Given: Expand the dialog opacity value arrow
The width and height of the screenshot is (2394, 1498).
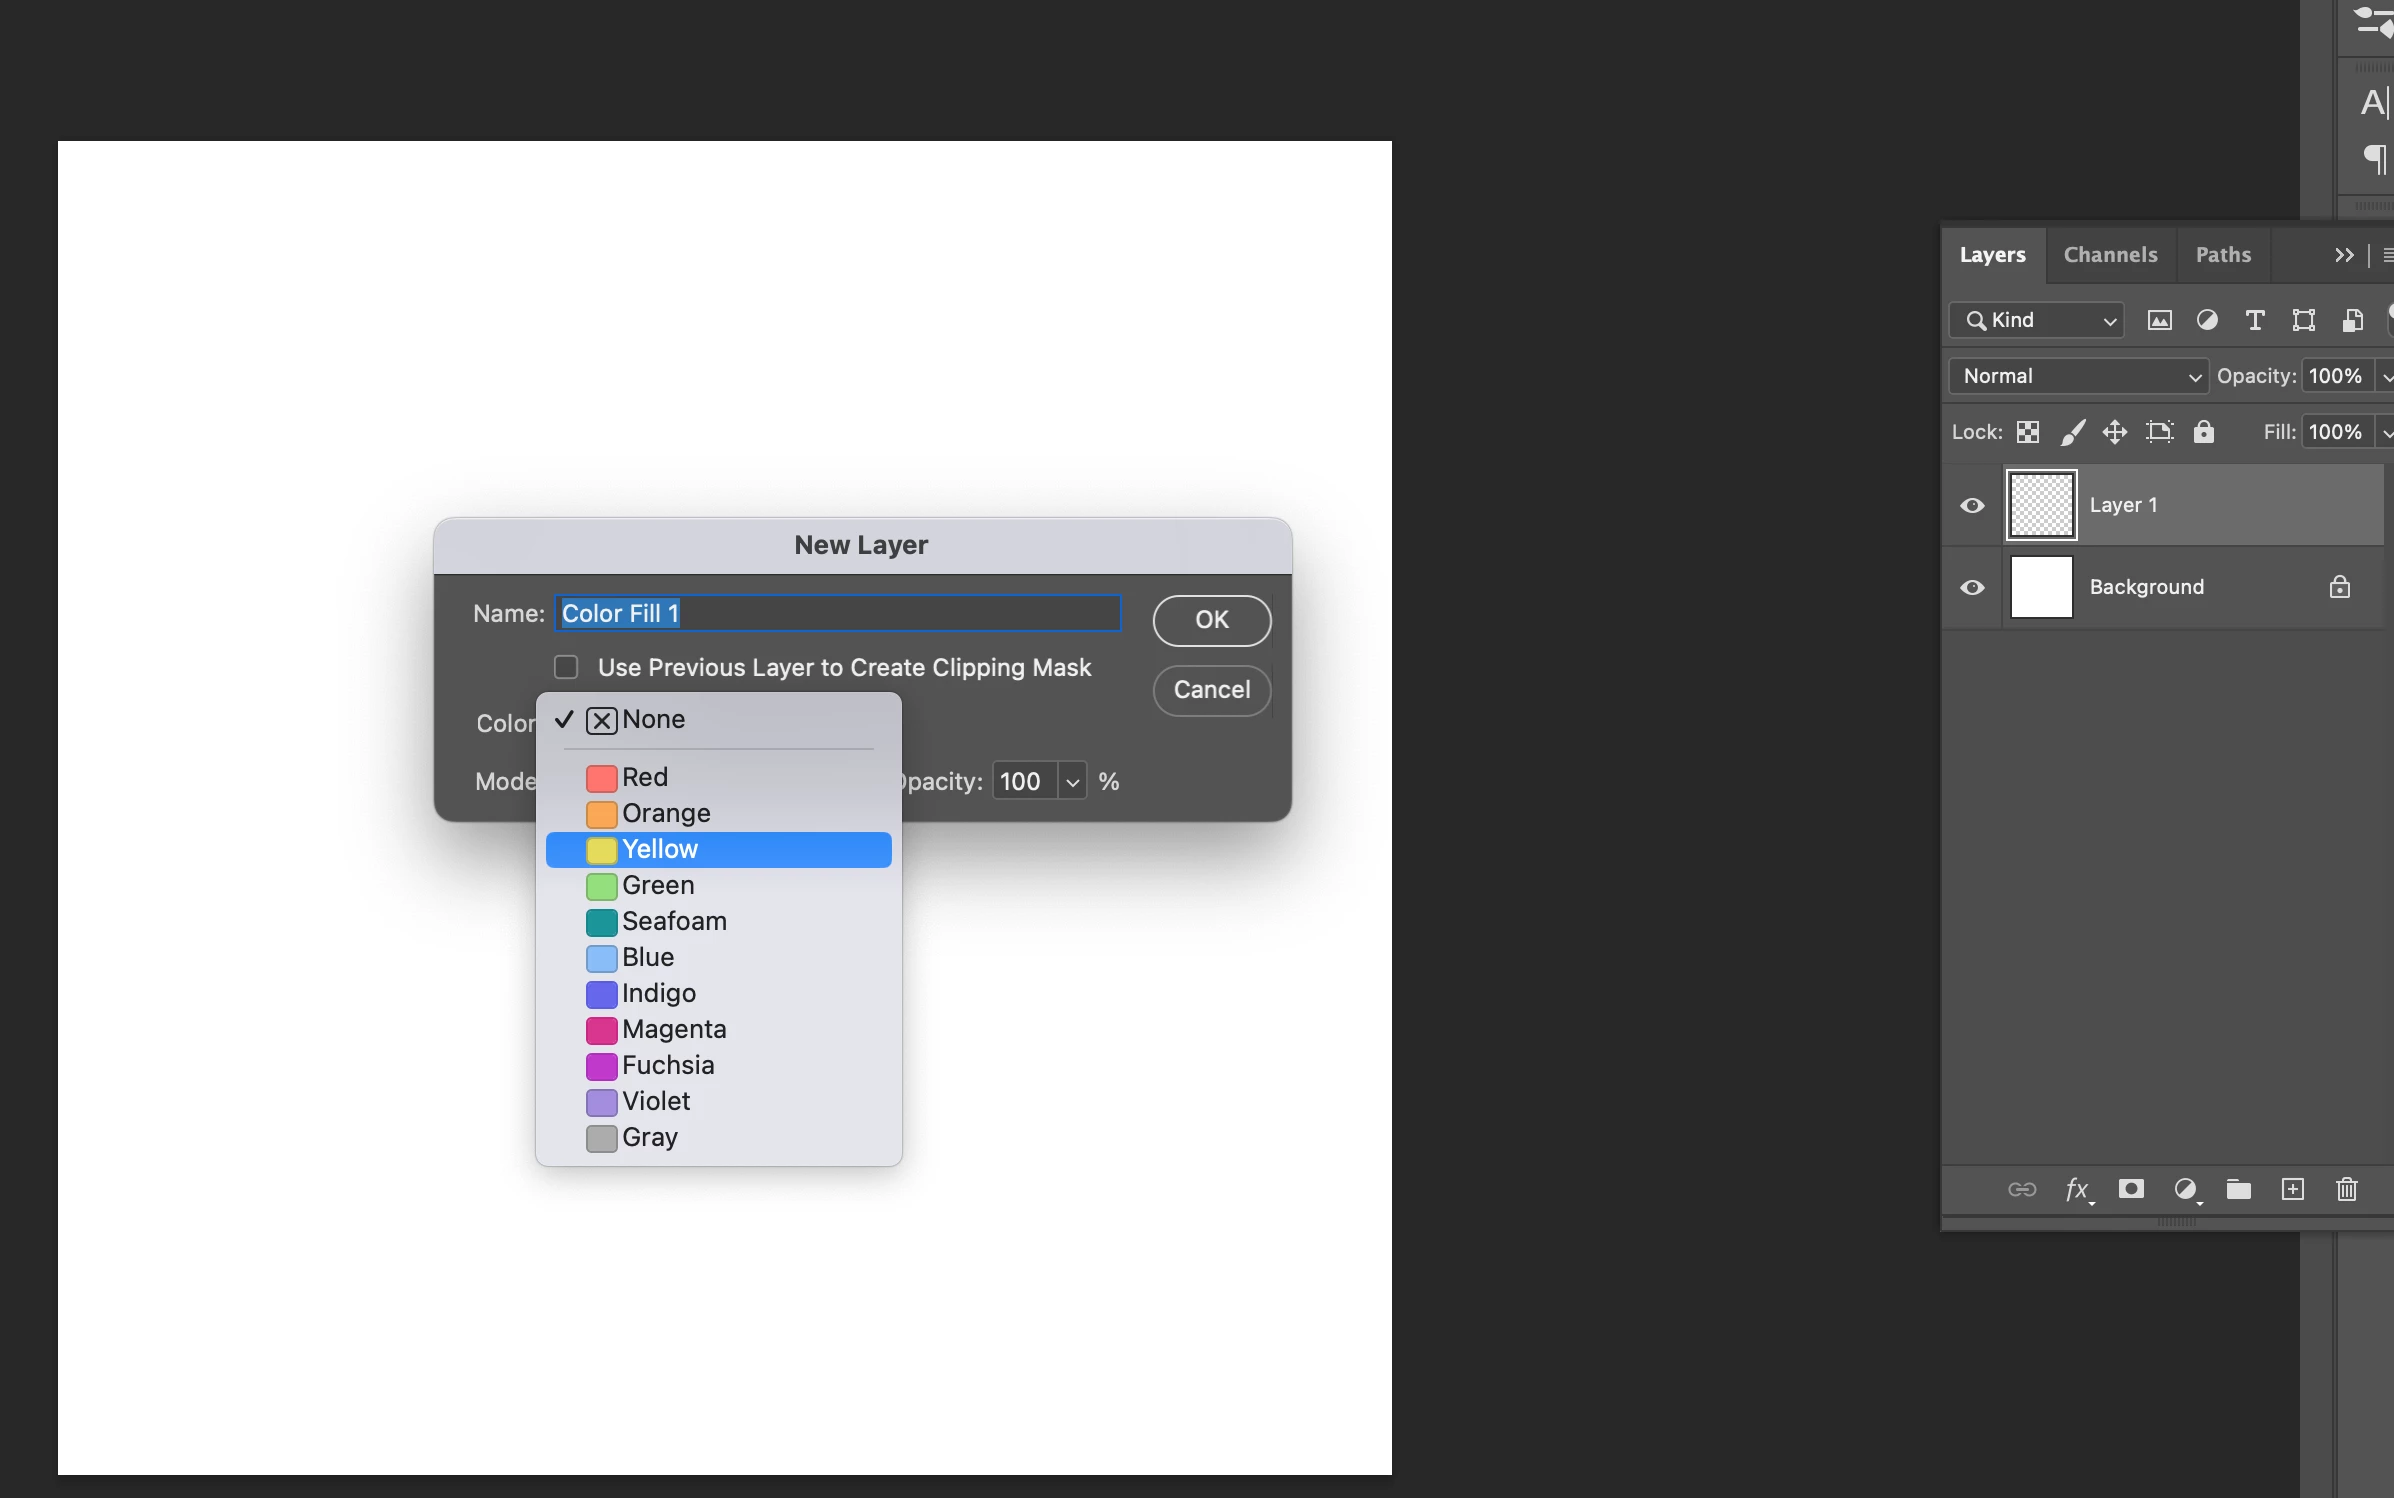Looking at the screenshot, I should (x=1072, y=782).
